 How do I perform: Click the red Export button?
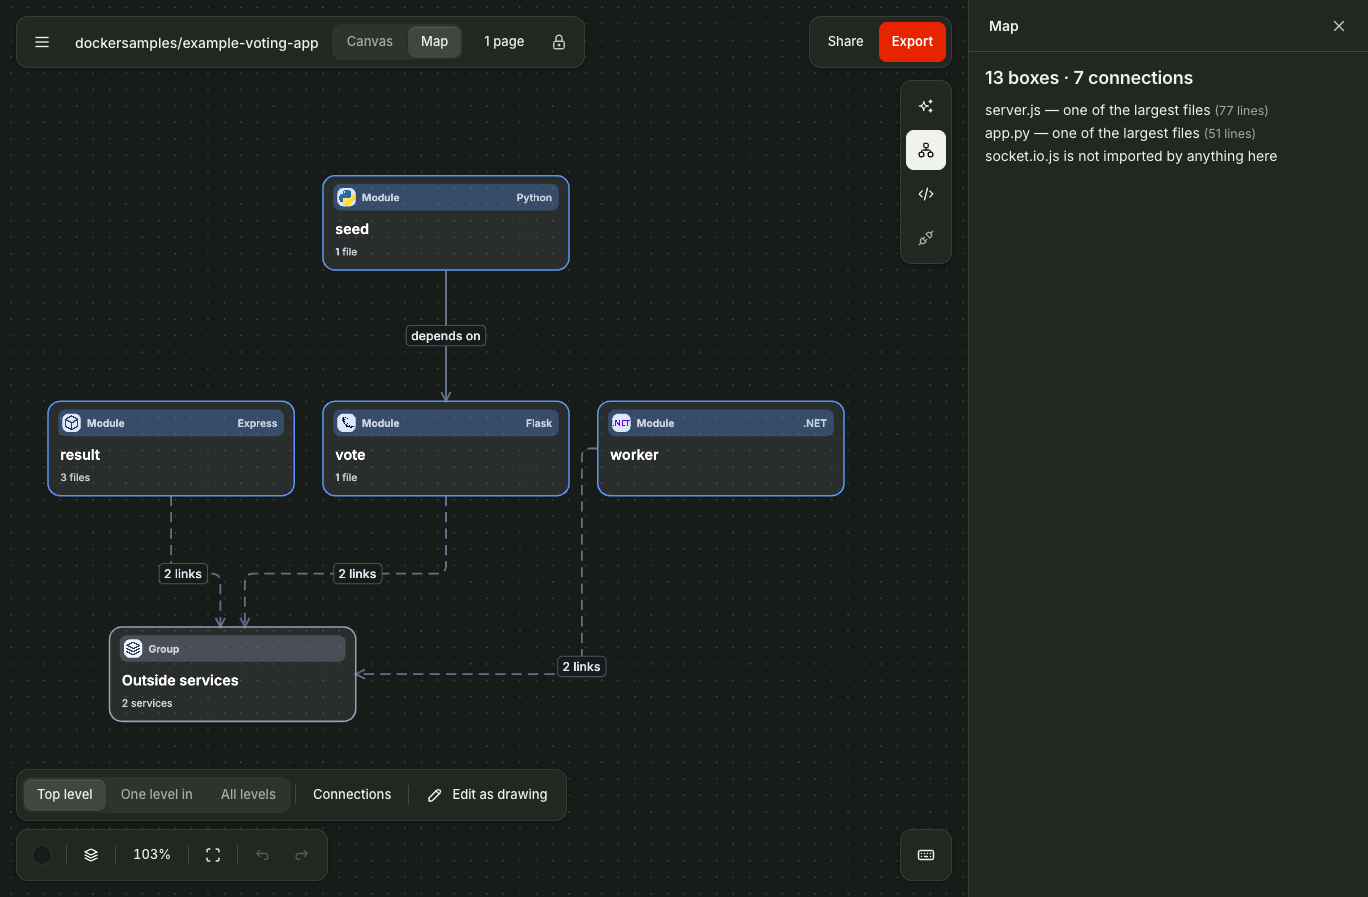click(x=912, y=42)
